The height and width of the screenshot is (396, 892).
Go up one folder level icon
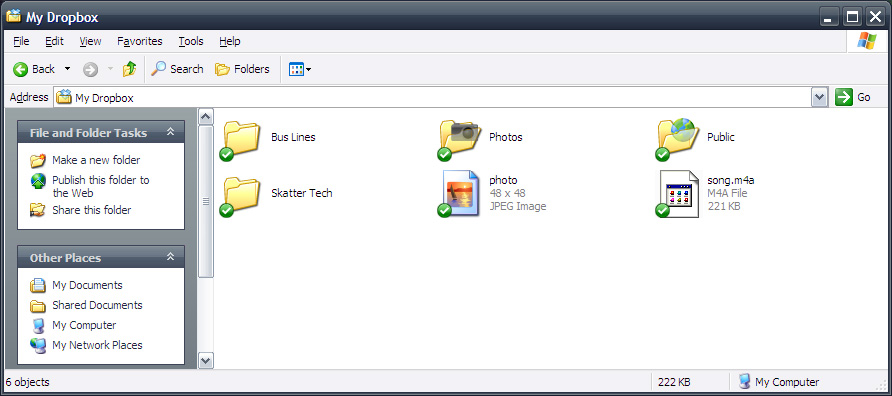point(130,69)
